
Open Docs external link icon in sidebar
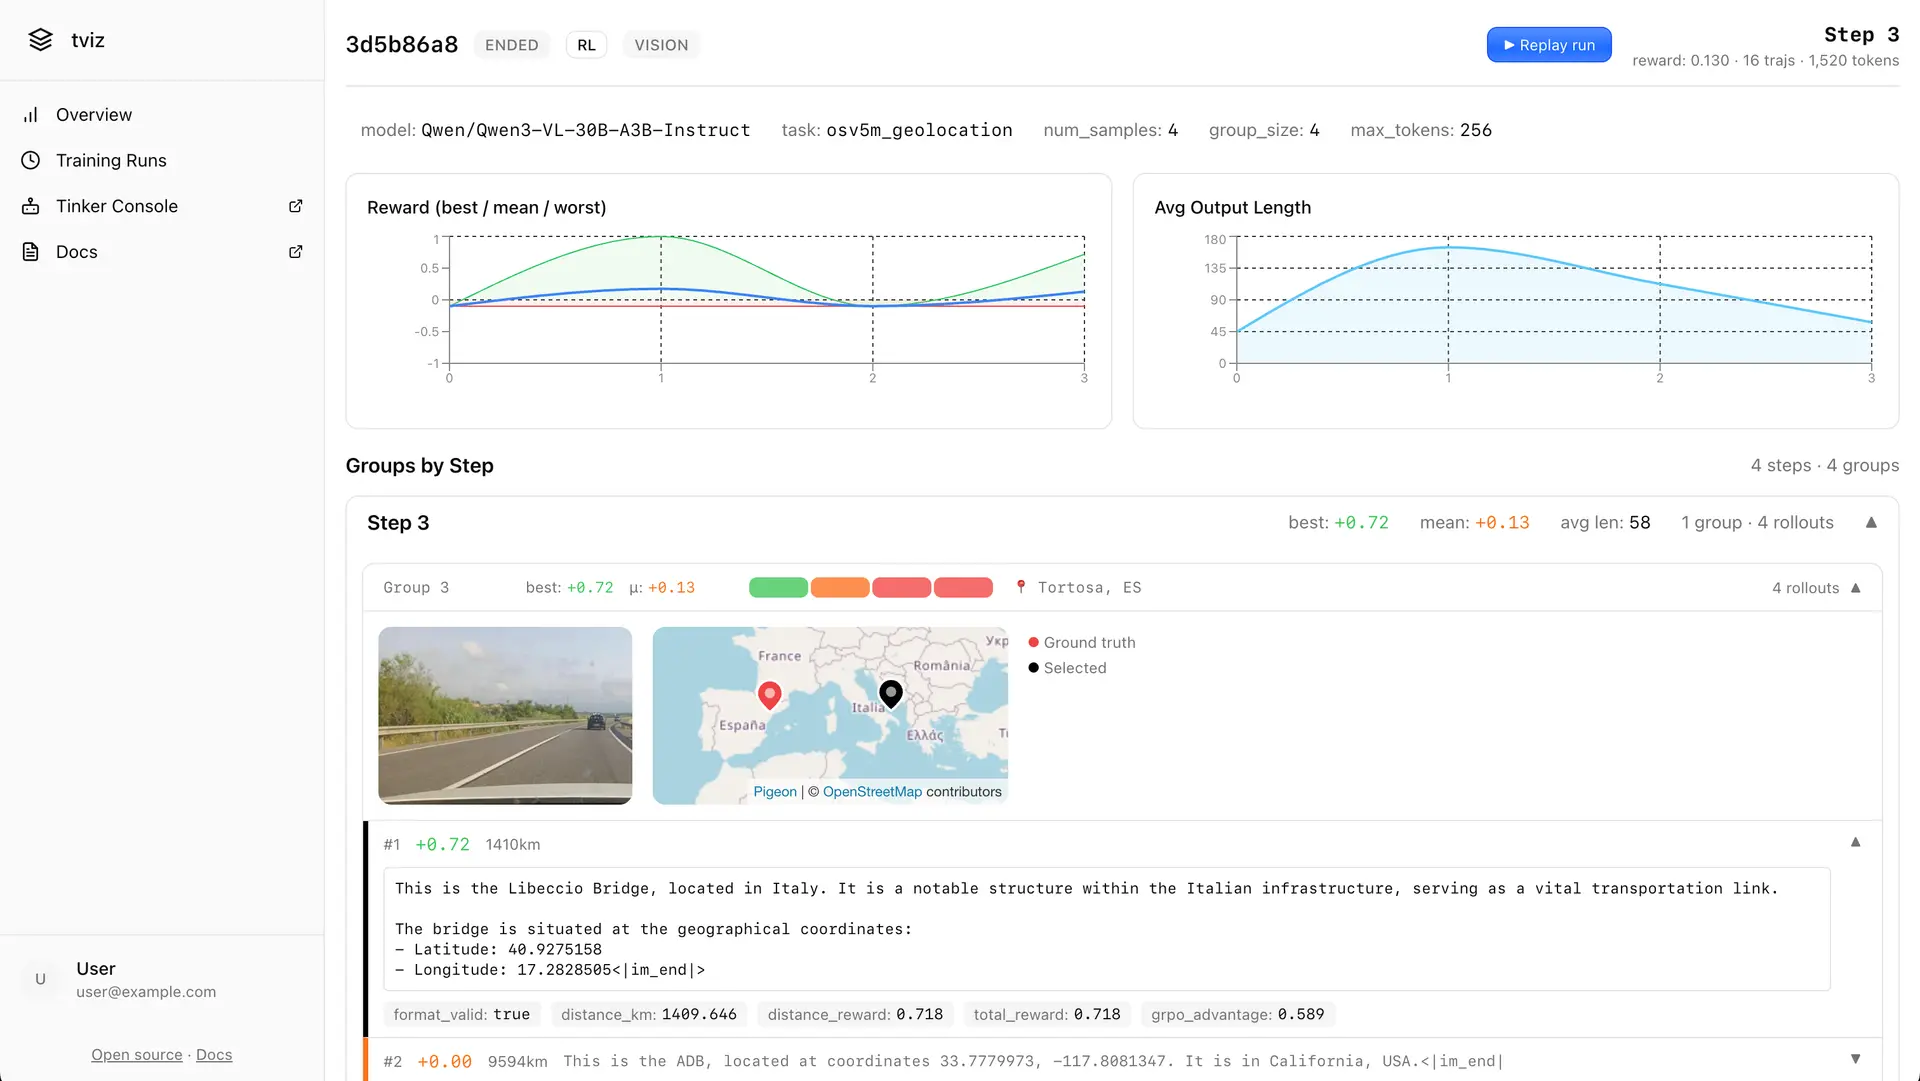point(296,252)
